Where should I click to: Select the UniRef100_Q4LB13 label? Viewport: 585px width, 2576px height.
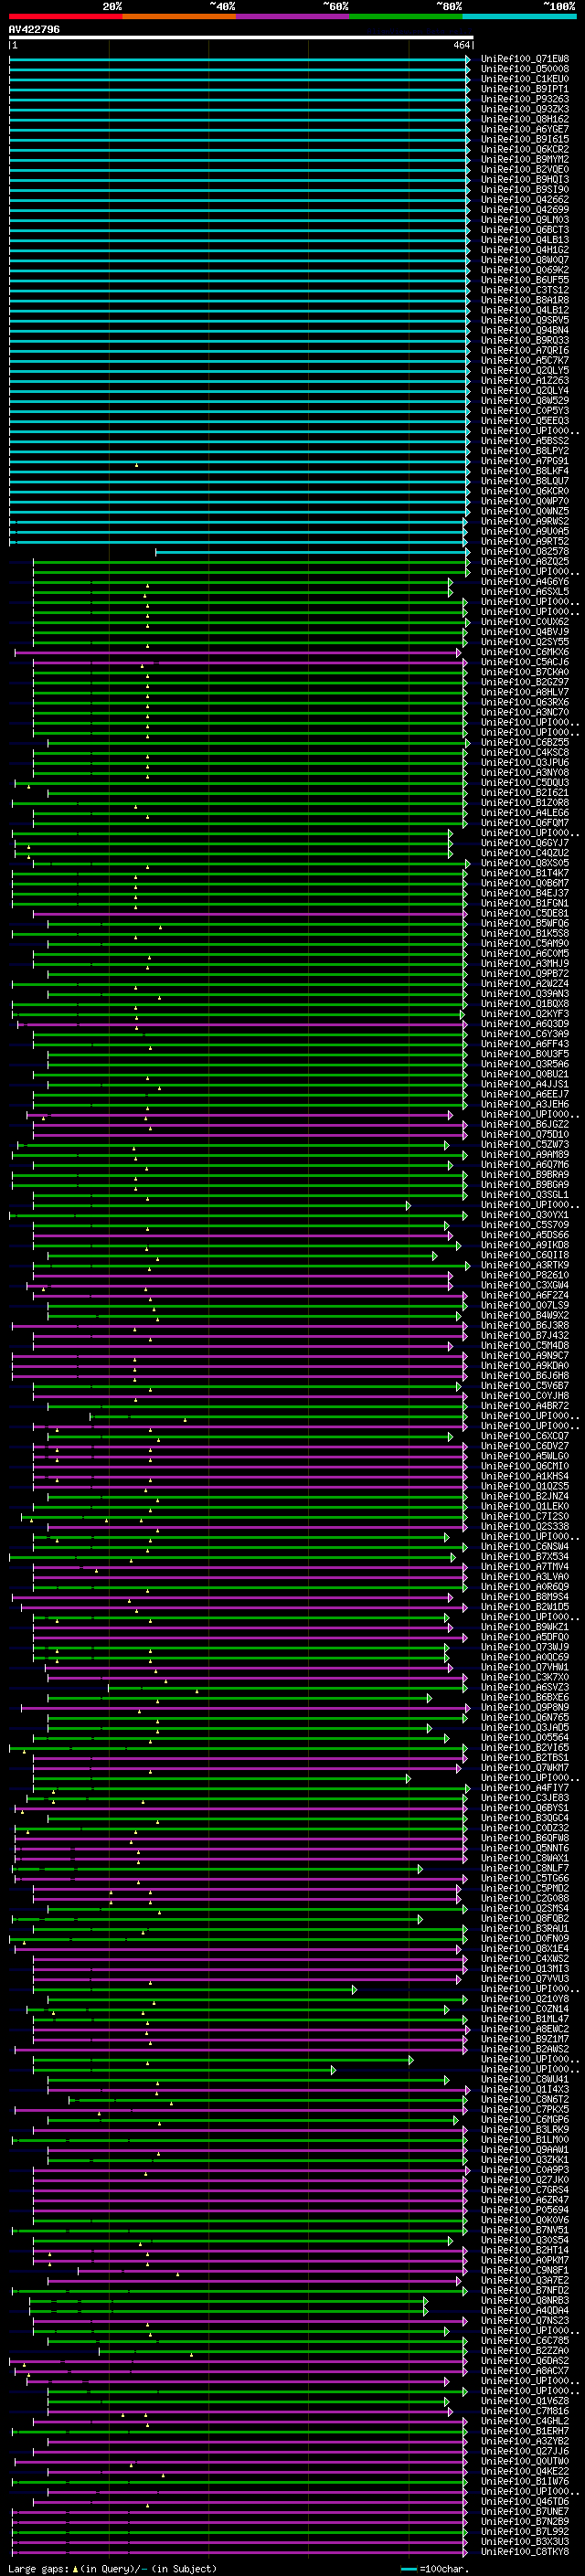click(525, 240)
